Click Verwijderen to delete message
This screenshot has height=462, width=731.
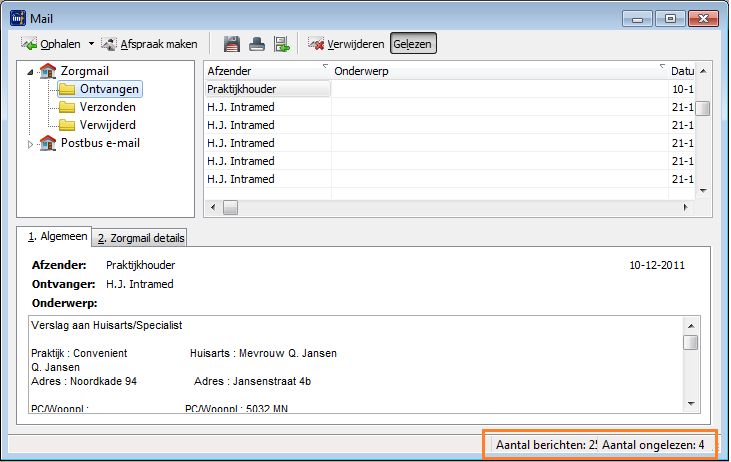[x=346, y=44]
